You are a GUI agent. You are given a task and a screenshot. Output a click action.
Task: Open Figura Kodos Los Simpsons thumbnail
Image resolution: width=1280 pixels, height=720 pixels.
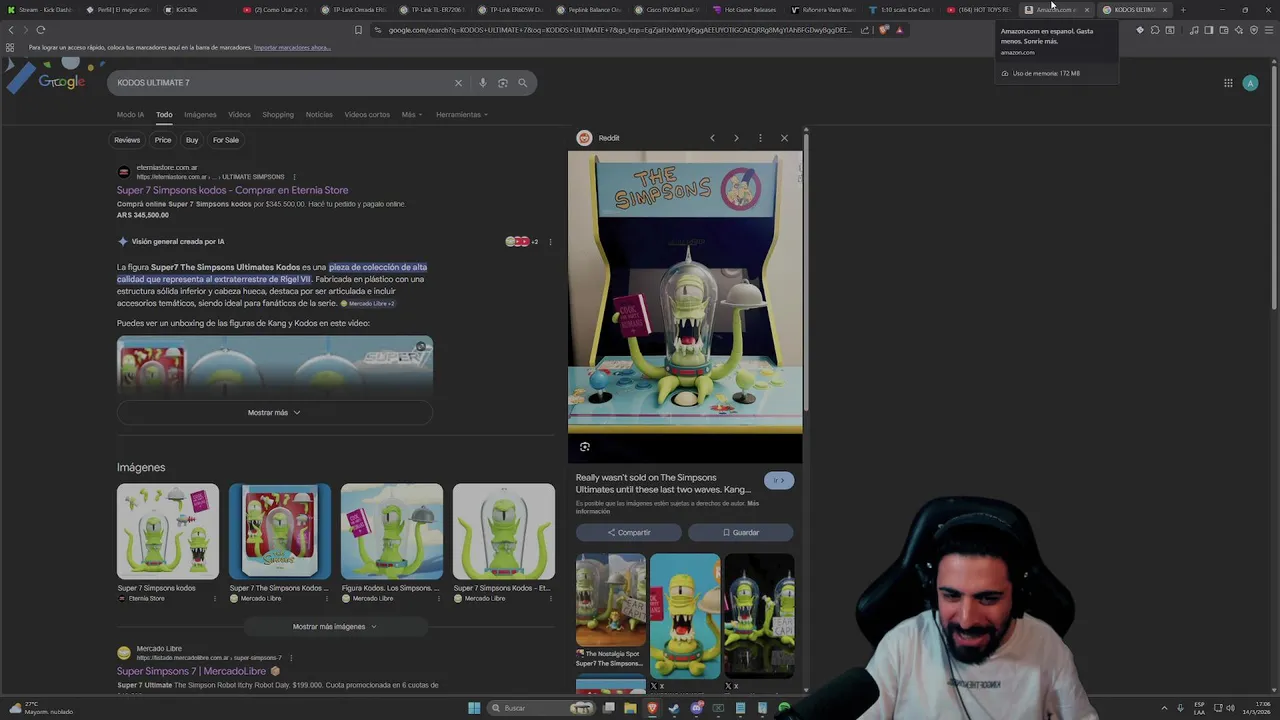392,532
